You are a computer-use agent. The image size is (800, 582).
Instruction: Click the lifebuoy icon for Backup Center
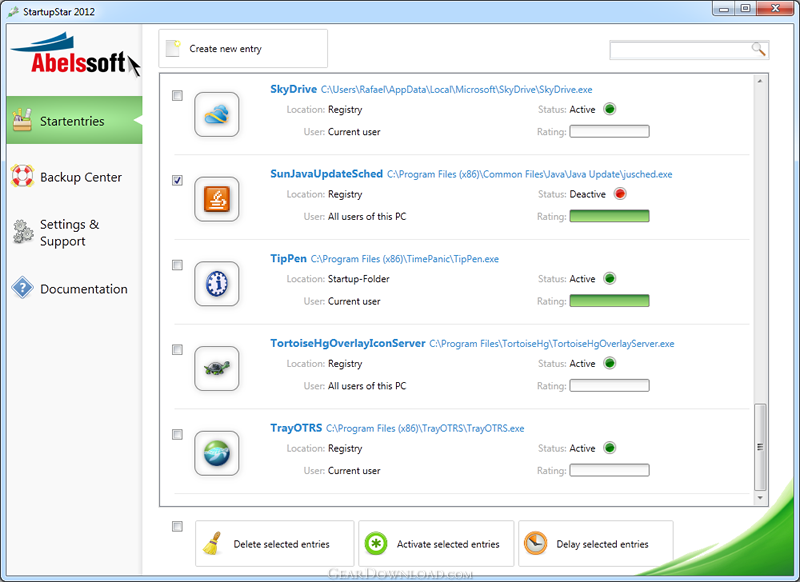coord(22,175)
